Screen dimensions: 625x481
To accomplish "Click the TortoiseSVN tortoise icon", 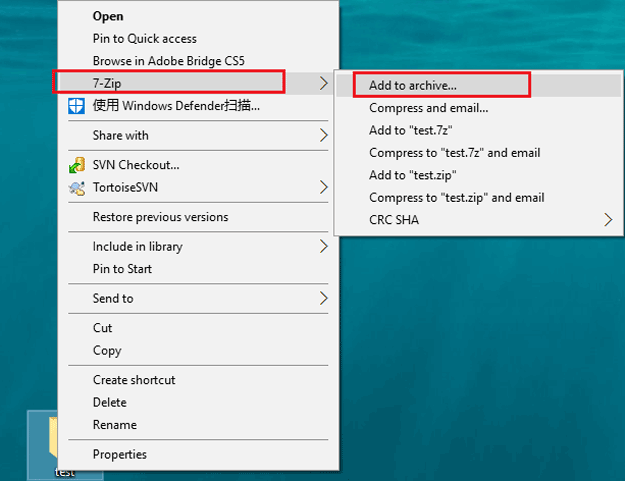I will (x=77, y=188).
